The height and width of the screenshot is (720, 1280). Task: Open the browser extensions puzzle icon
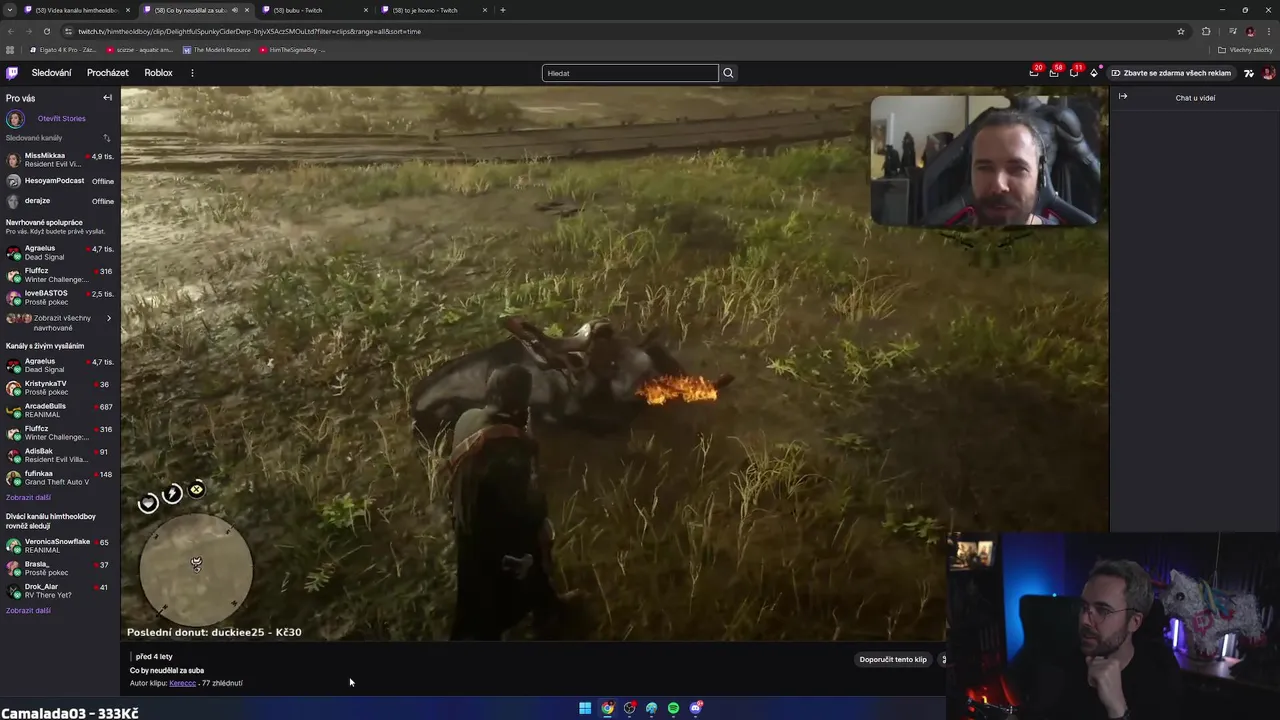click(x=1206, y=31)
